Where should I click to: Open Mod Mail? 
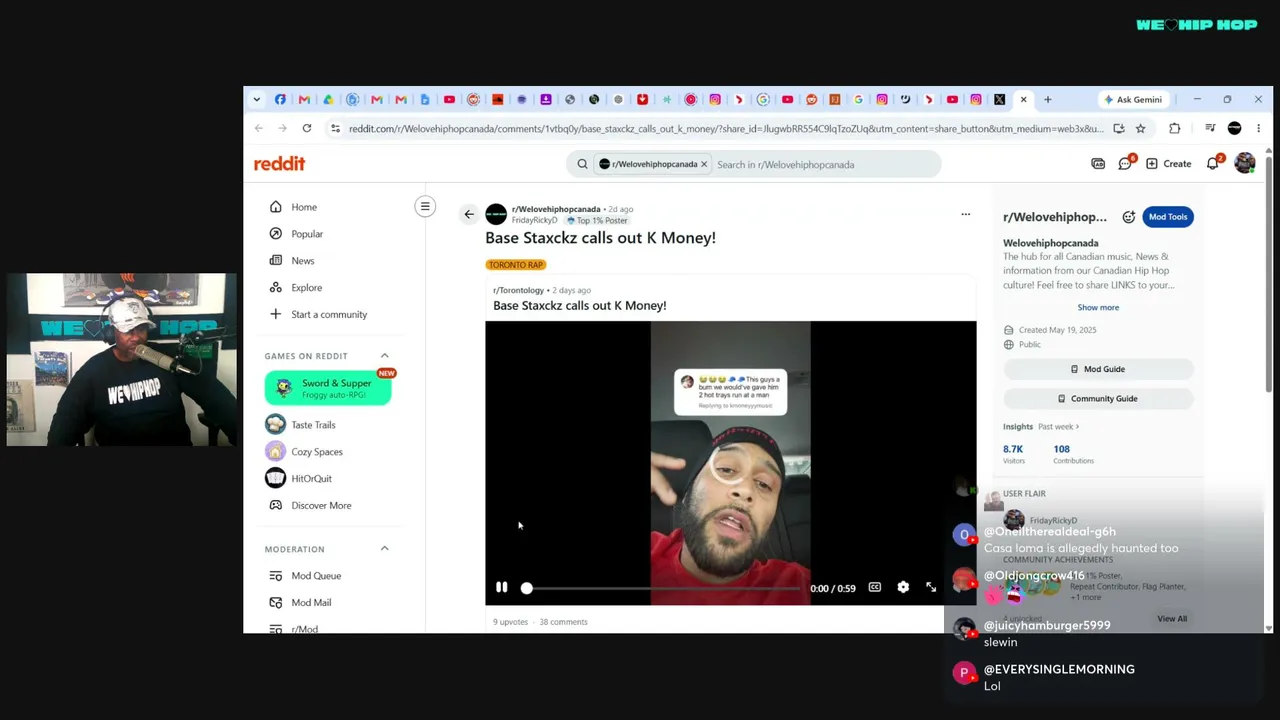pos(311,603)
